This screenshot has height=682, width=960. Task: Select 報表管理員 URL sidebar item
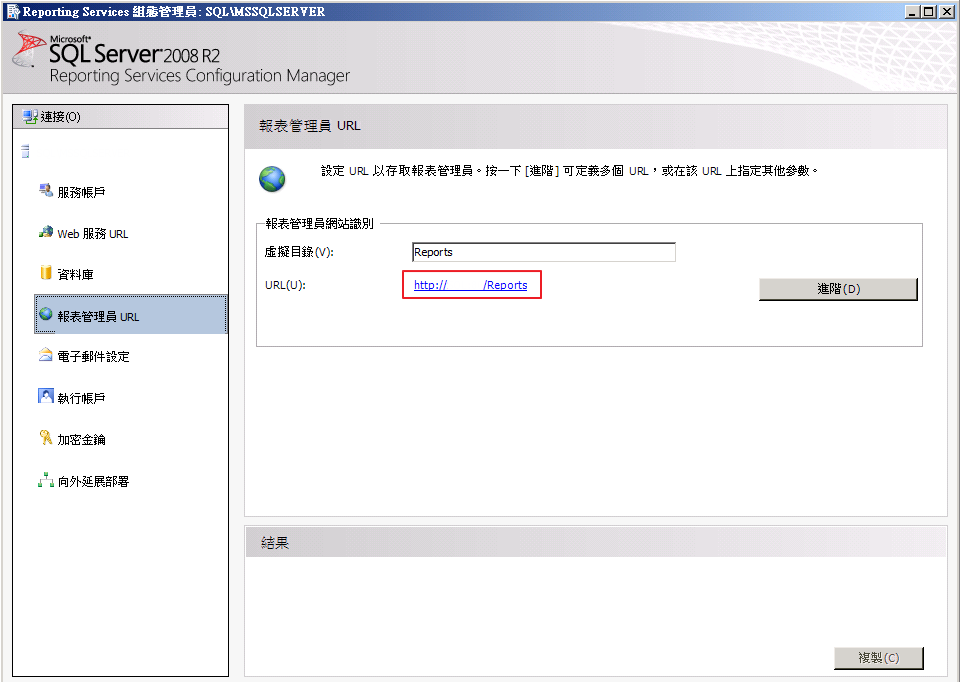pyautogui.click(x=130, y=315)
